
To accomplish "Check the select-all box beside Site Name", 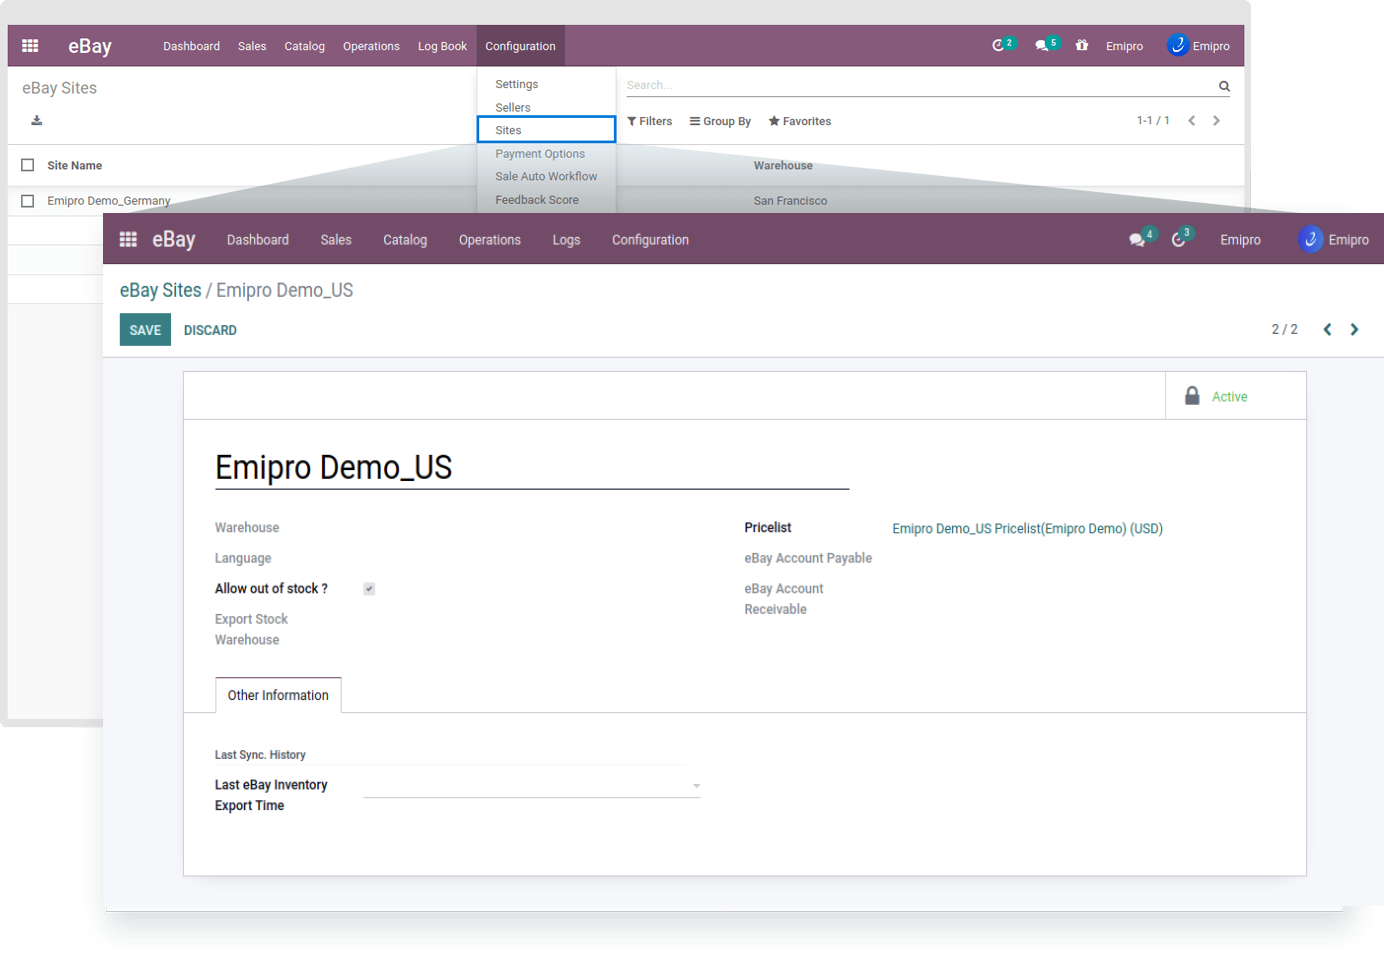I will point(28,166).
